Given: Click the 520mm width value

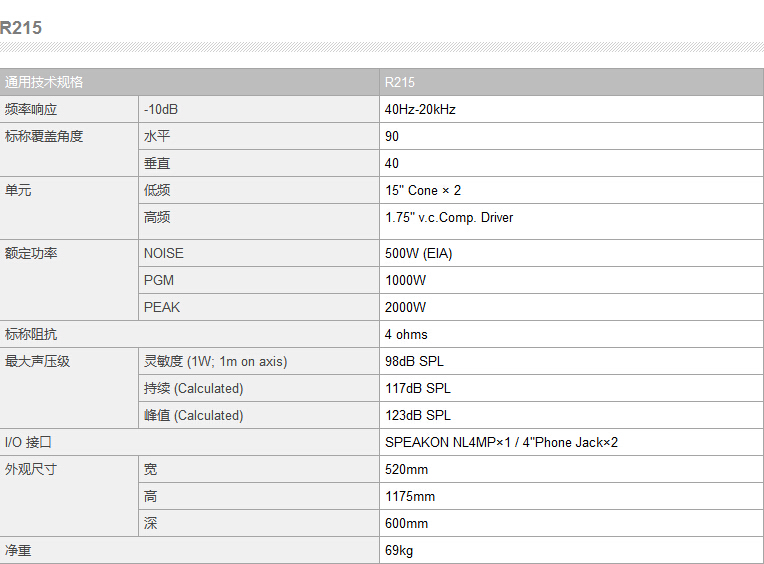Looking at the screenshot, I should 406,470.
